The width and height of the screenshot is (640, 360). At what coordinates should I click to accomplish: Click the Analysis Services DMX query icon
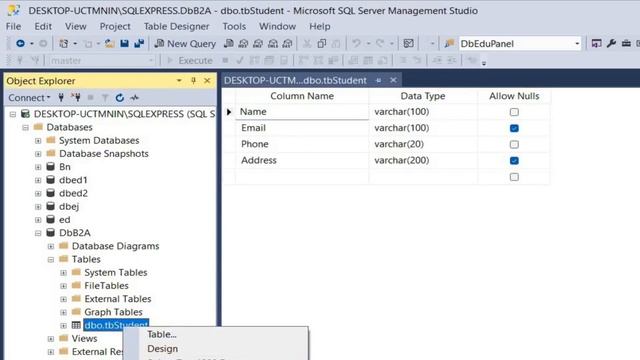point(258,43)
